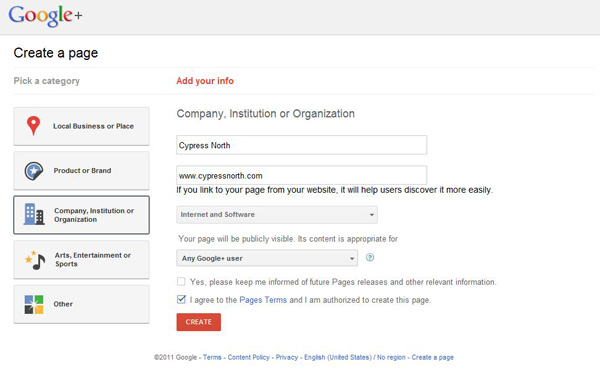
Task: Choose the colored squares Other icon
Action: click(x=34, y=304)
